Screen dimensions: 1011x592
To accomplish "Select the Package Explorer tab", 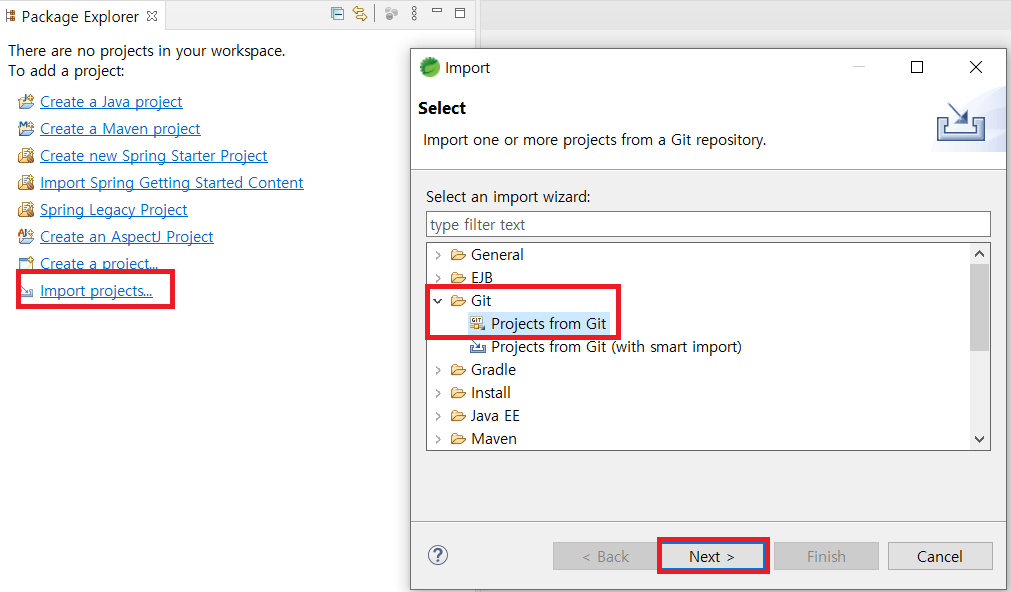I will tap(81, 16).
